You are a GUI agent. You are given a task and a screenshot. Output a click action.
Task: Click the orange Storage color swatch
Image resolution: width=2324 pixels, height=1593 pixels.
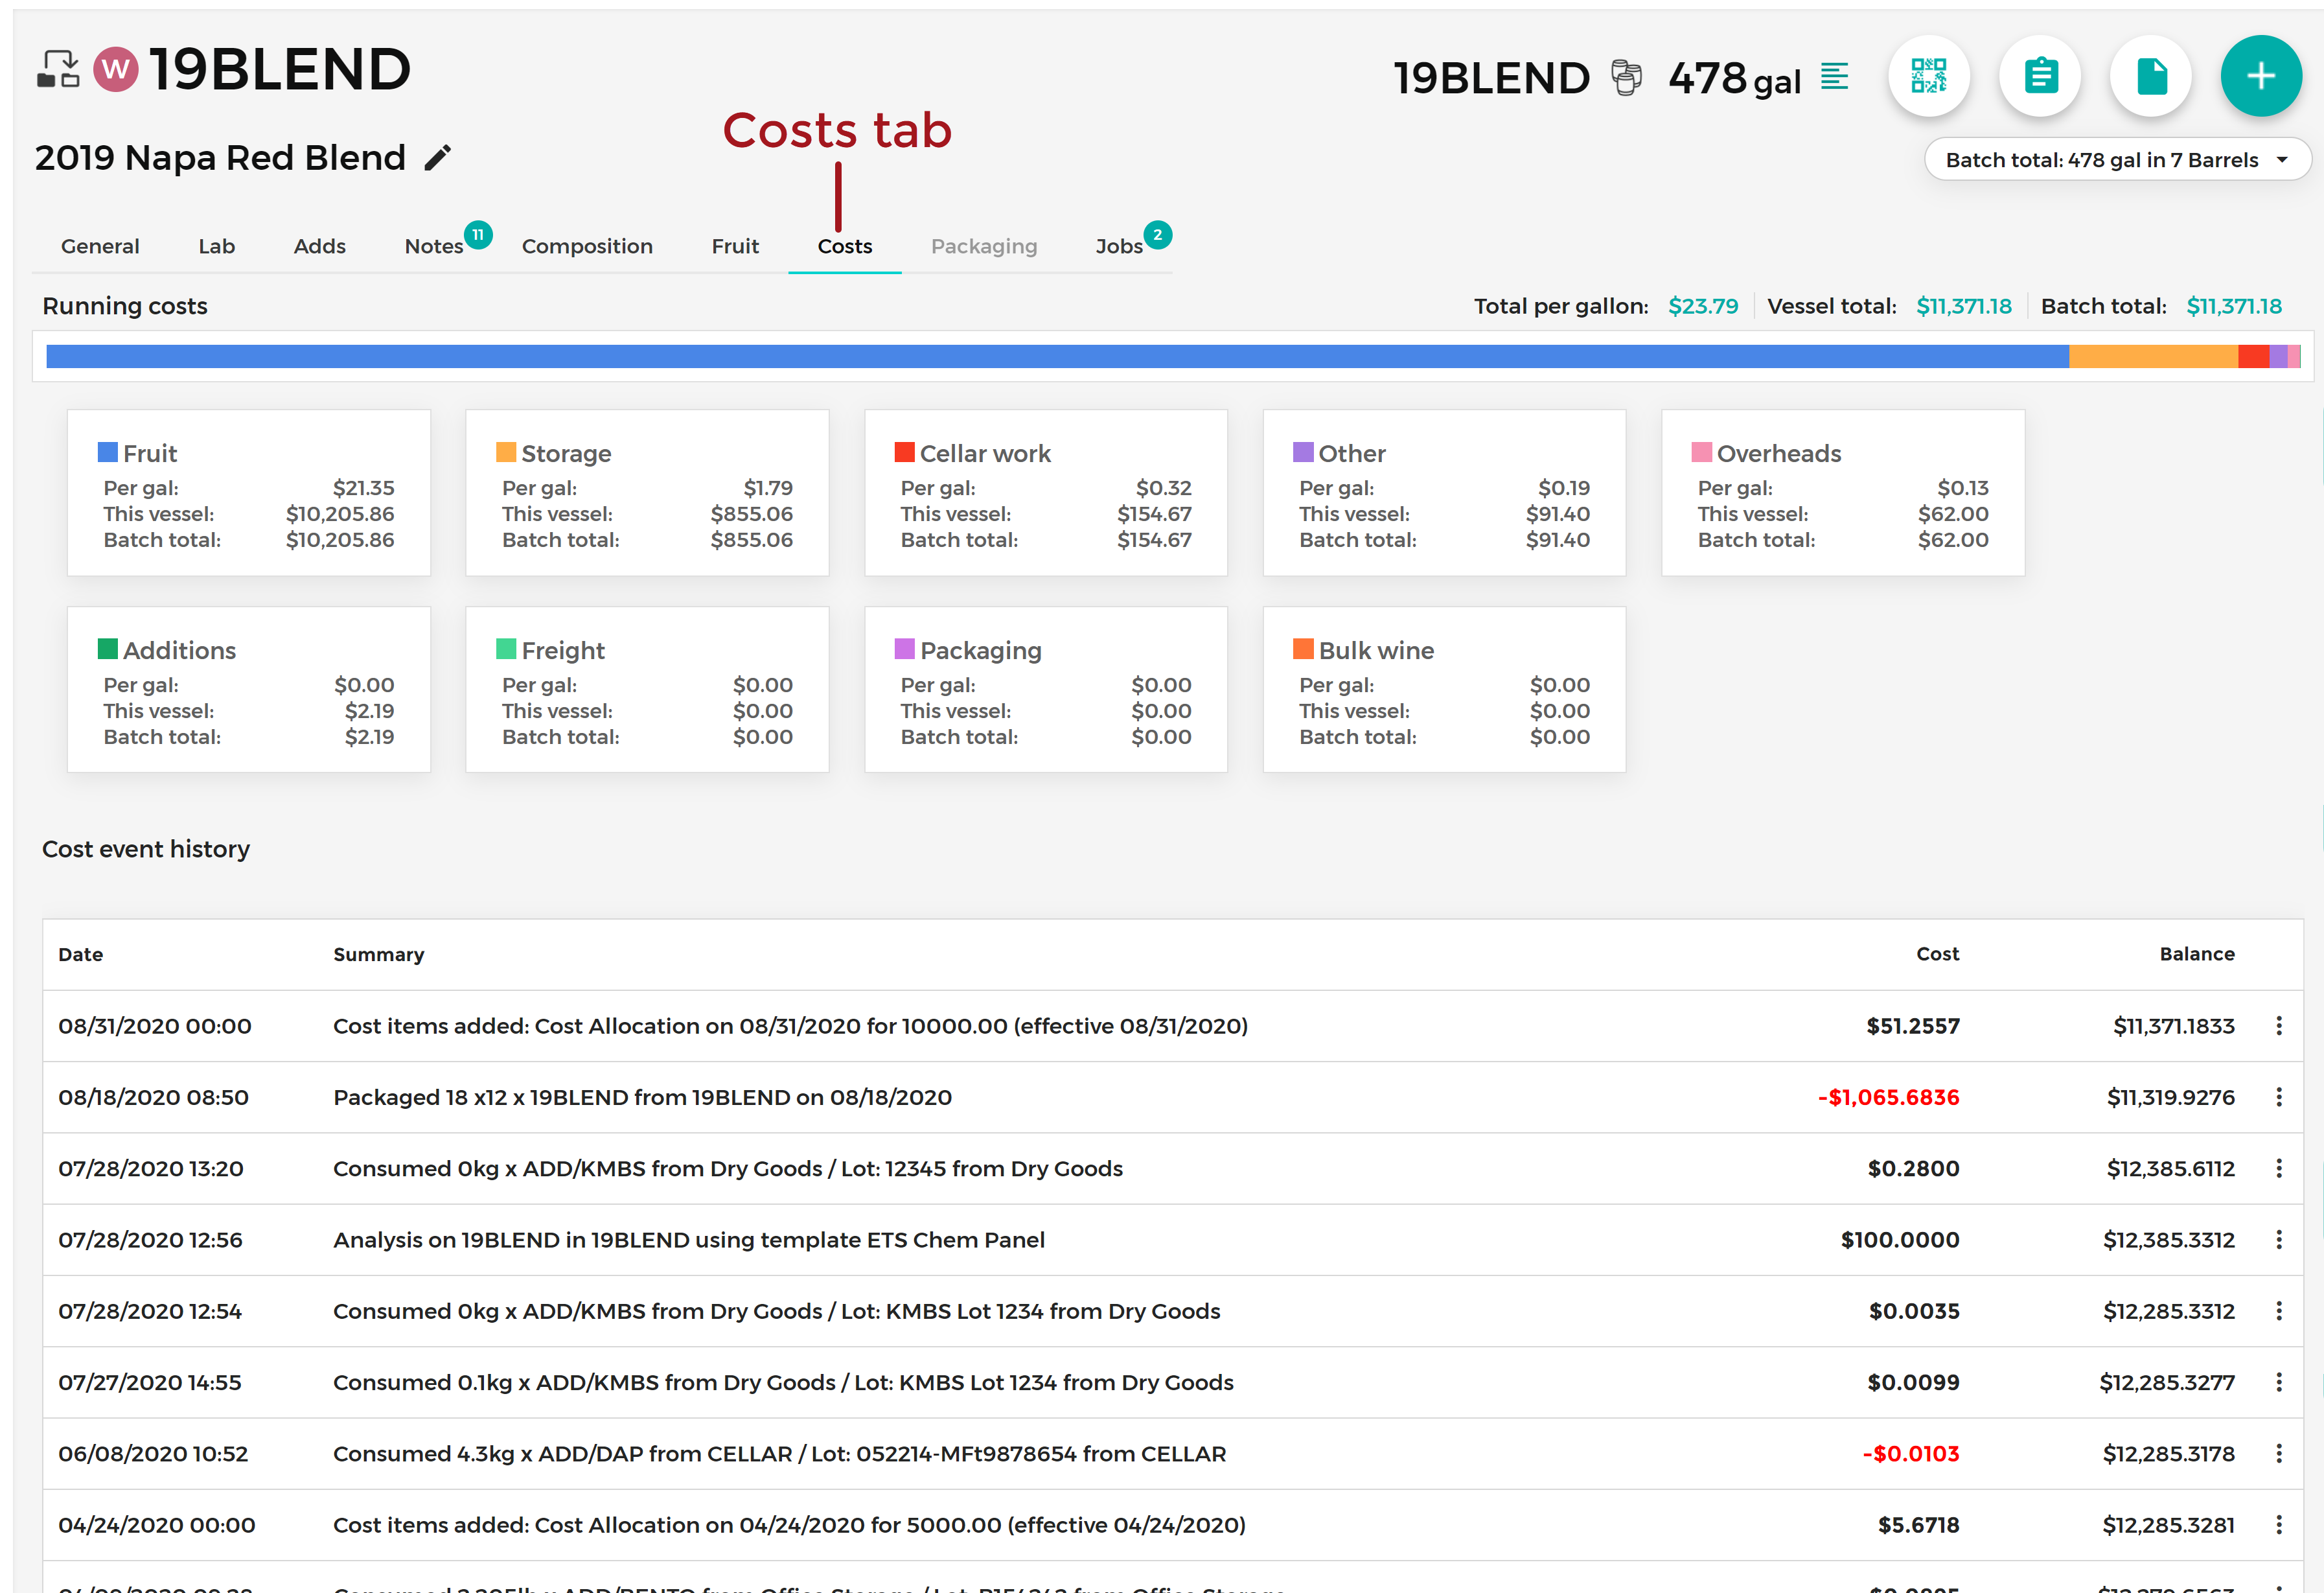point(506,452)
